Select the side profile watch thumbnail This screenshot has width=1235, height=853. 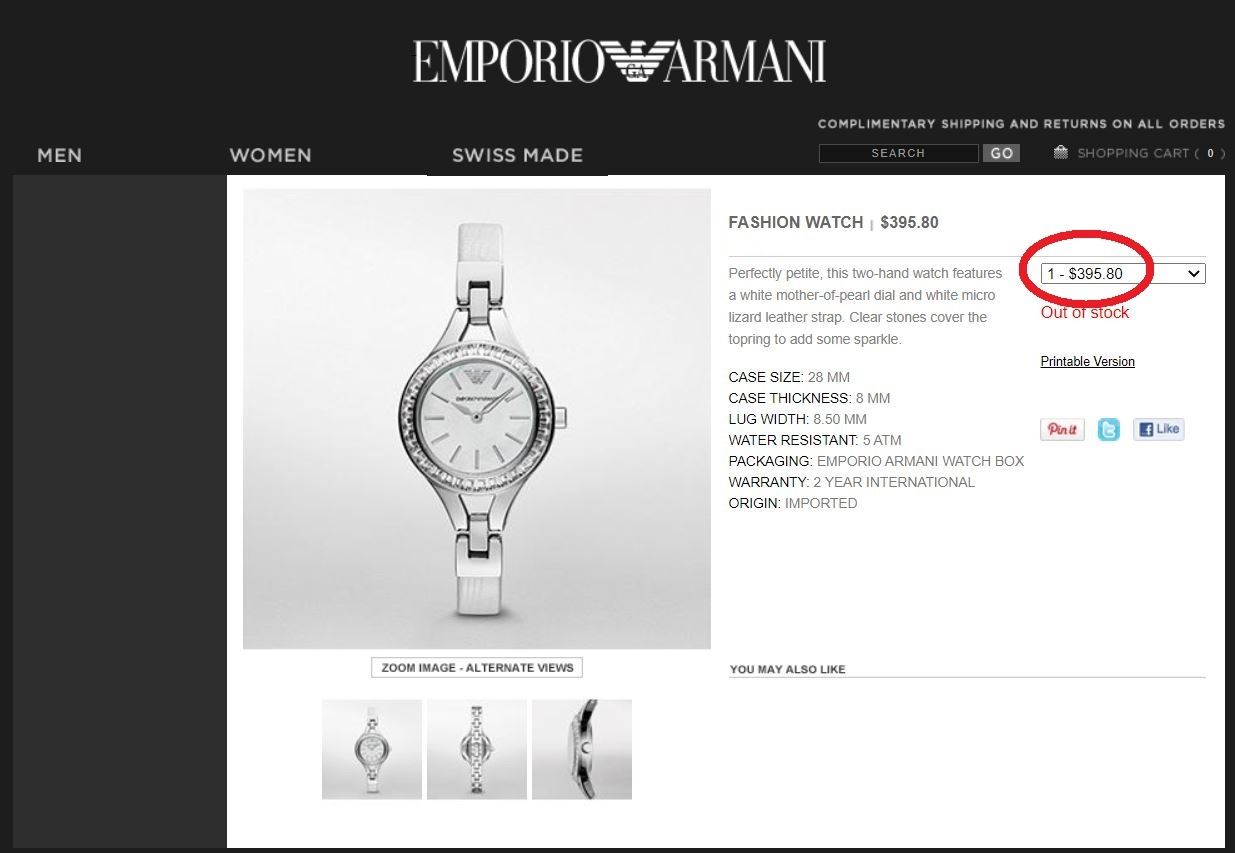582,749
